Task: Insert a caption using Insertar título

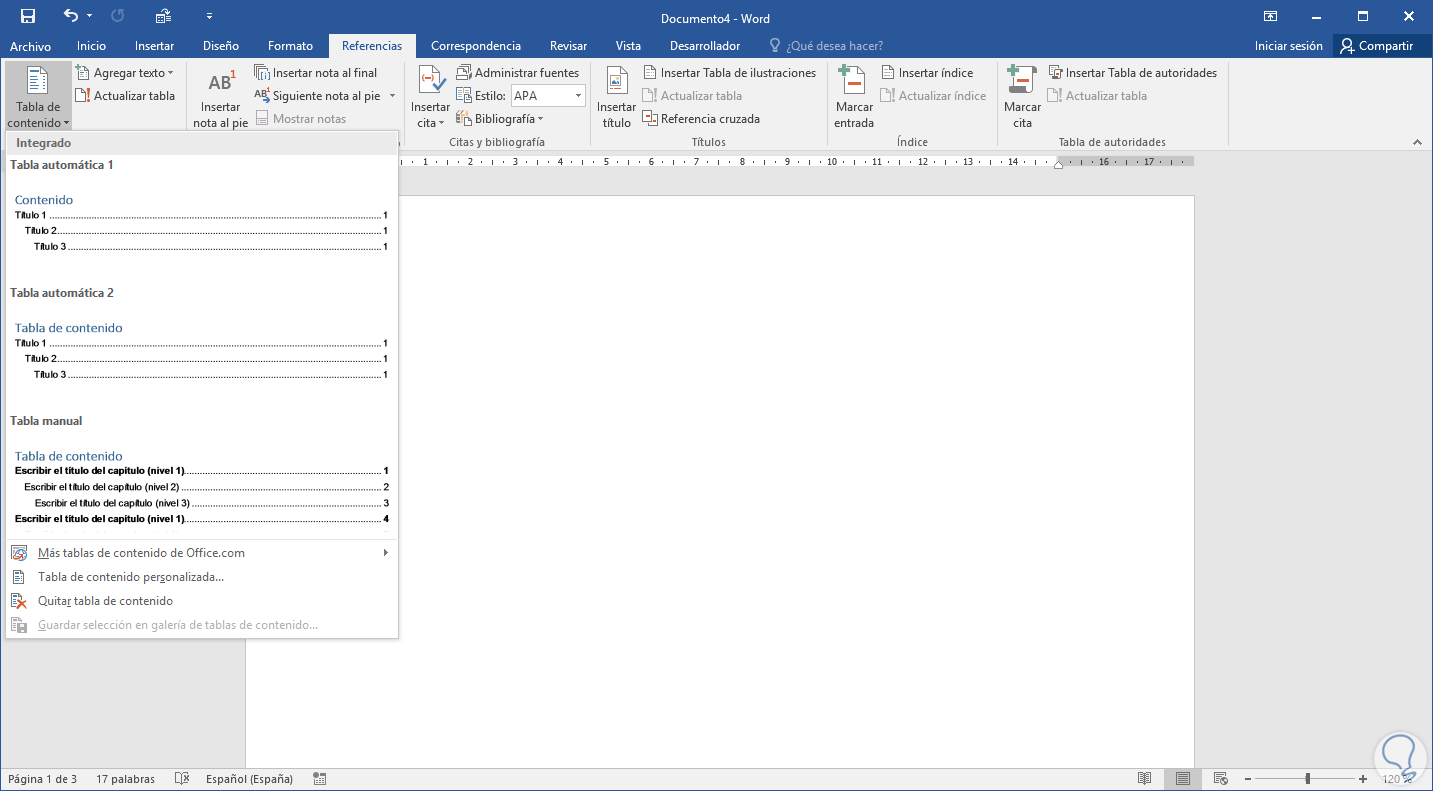Action: tap(616, 94)
